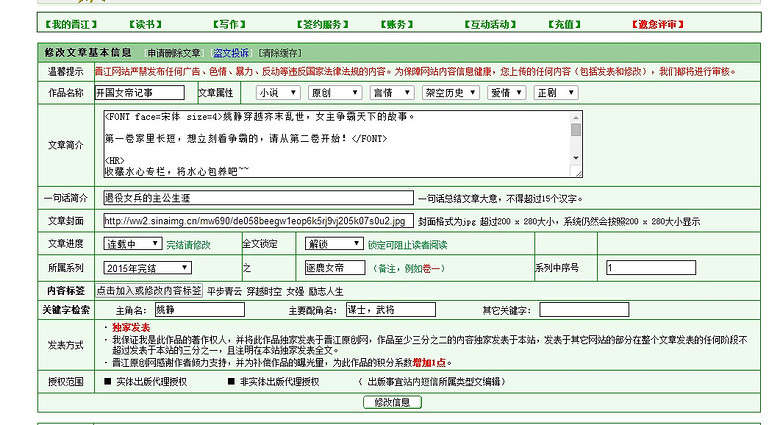Click the series note field 逐鹿女帝

pyautogui.click(x=335, y=268)
